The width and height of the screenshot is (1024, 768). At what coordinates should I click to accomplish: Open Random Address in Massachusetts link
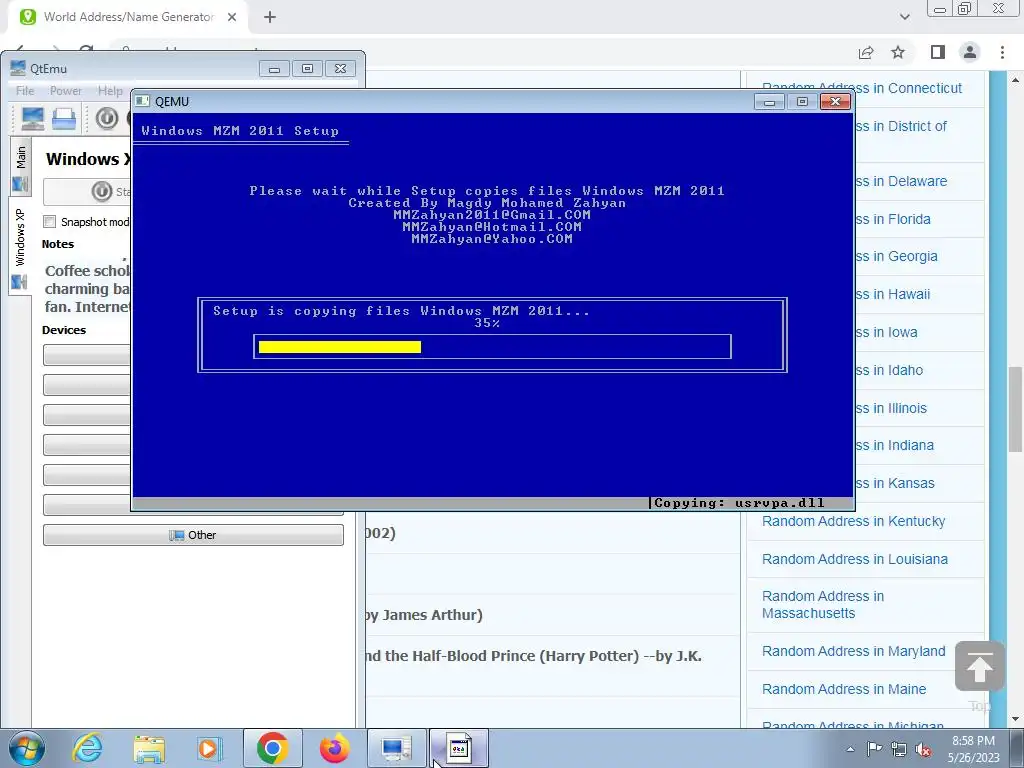point(823,605)
